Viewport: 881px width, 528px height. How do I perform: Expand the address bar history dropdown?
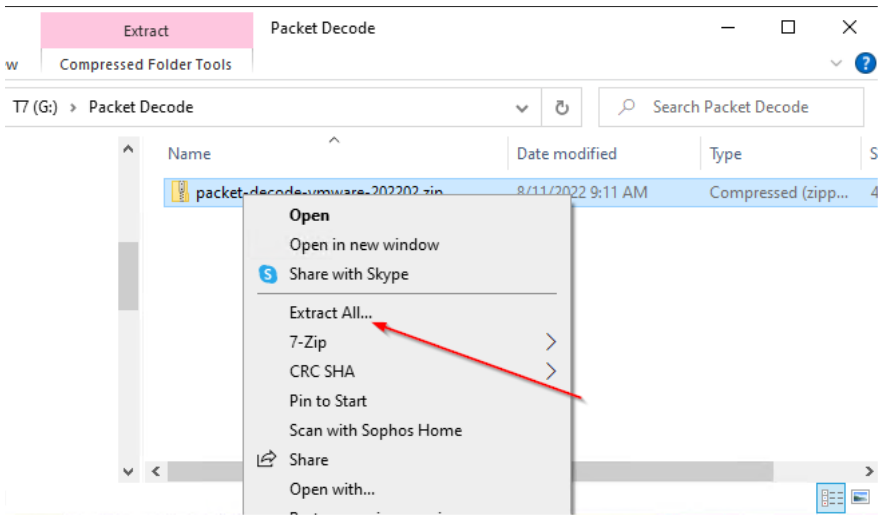522,107
